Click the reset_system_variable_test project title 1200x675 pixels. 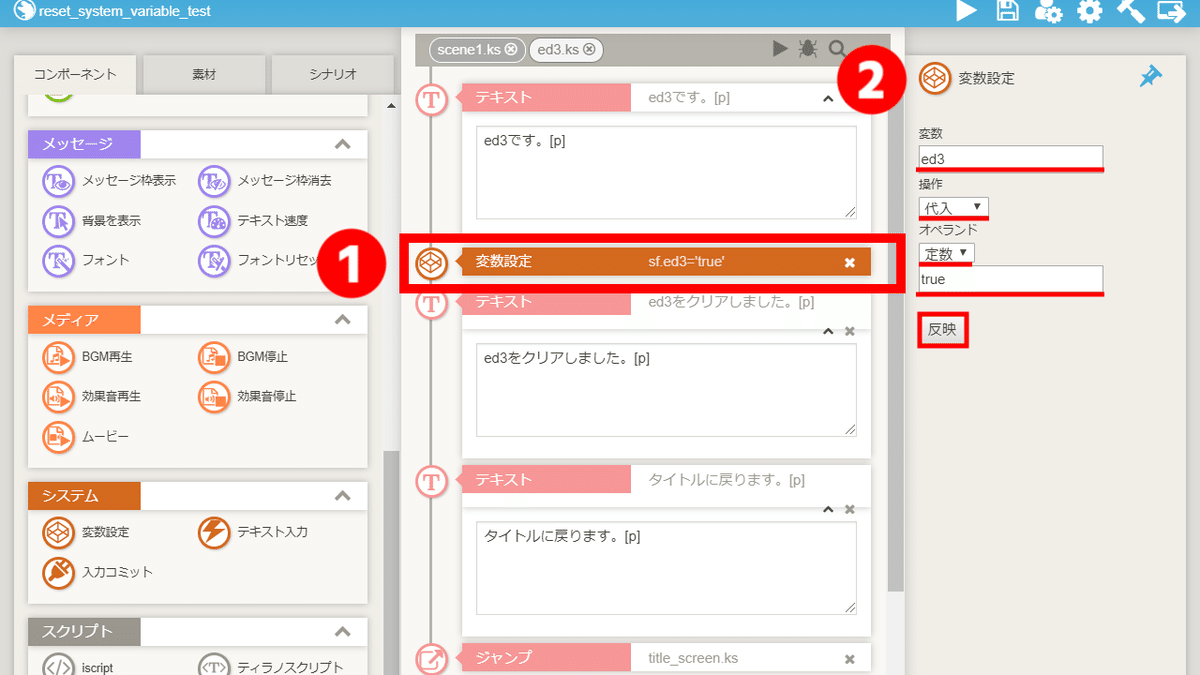coord(125,12)
